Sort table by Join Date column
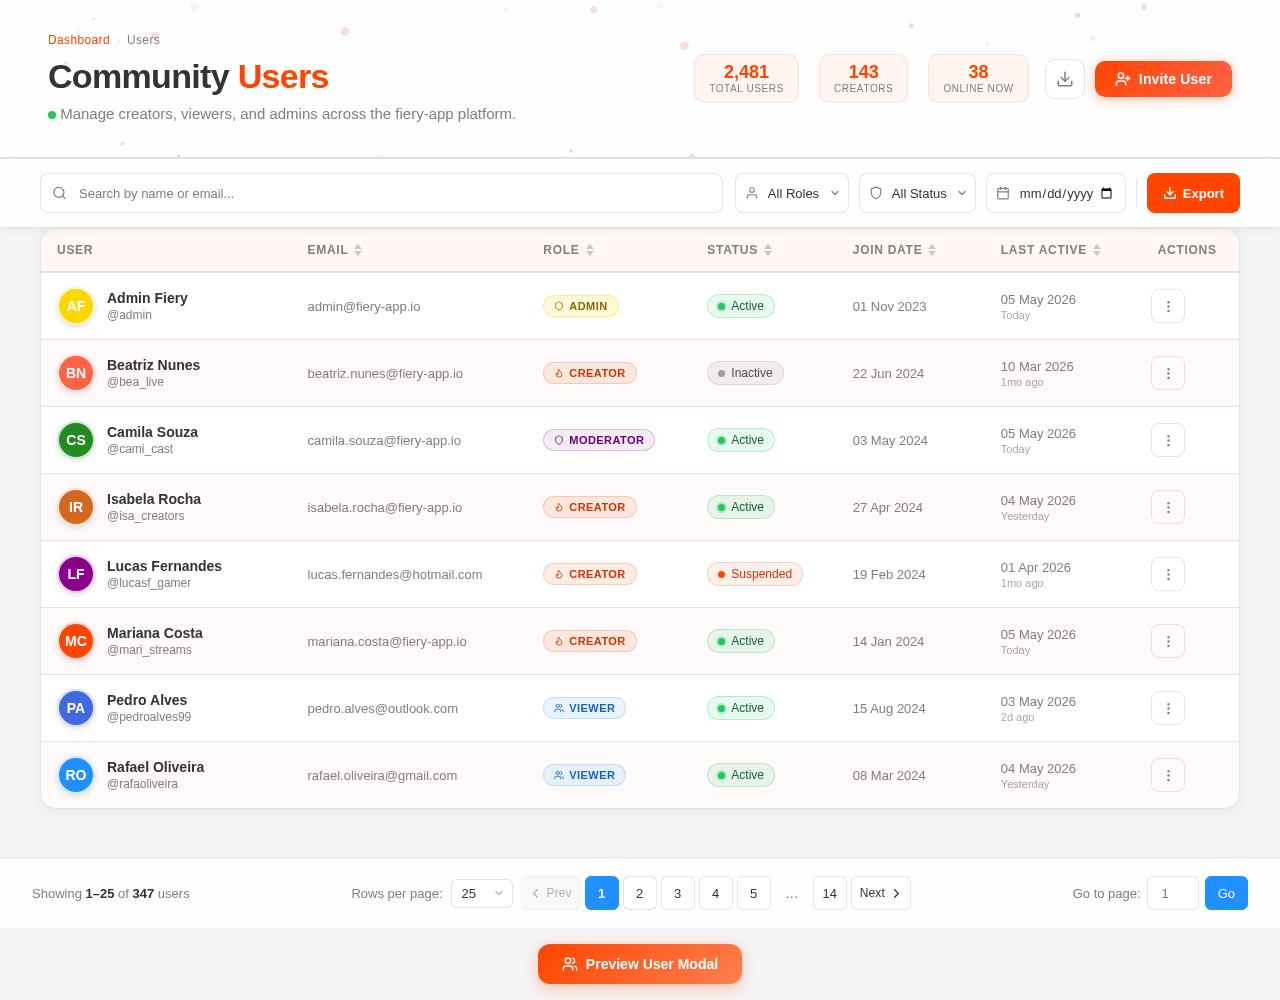1280x1000 pixels. tap(895, 250)
